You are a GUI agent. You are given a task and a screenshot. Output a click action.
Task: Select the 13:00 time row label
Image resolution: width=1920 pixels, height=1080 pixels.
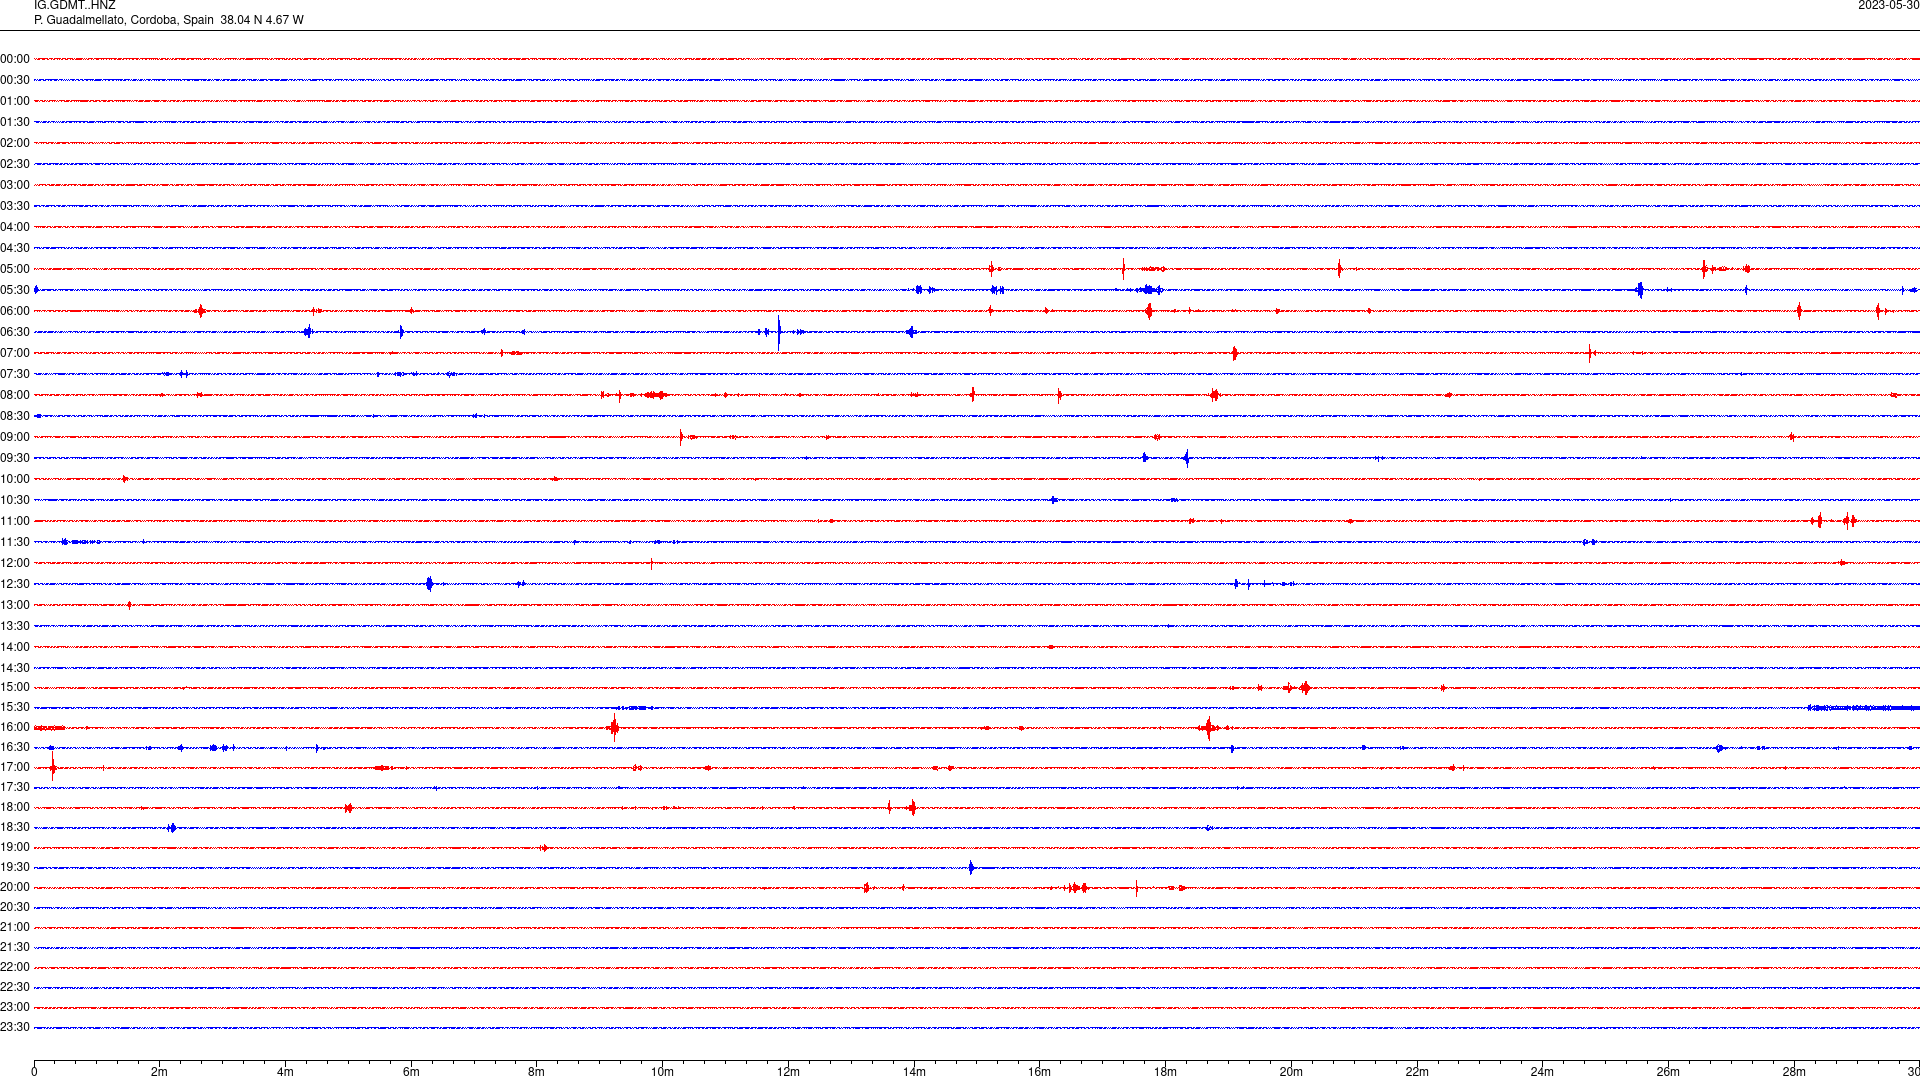[x=15, y=605]
